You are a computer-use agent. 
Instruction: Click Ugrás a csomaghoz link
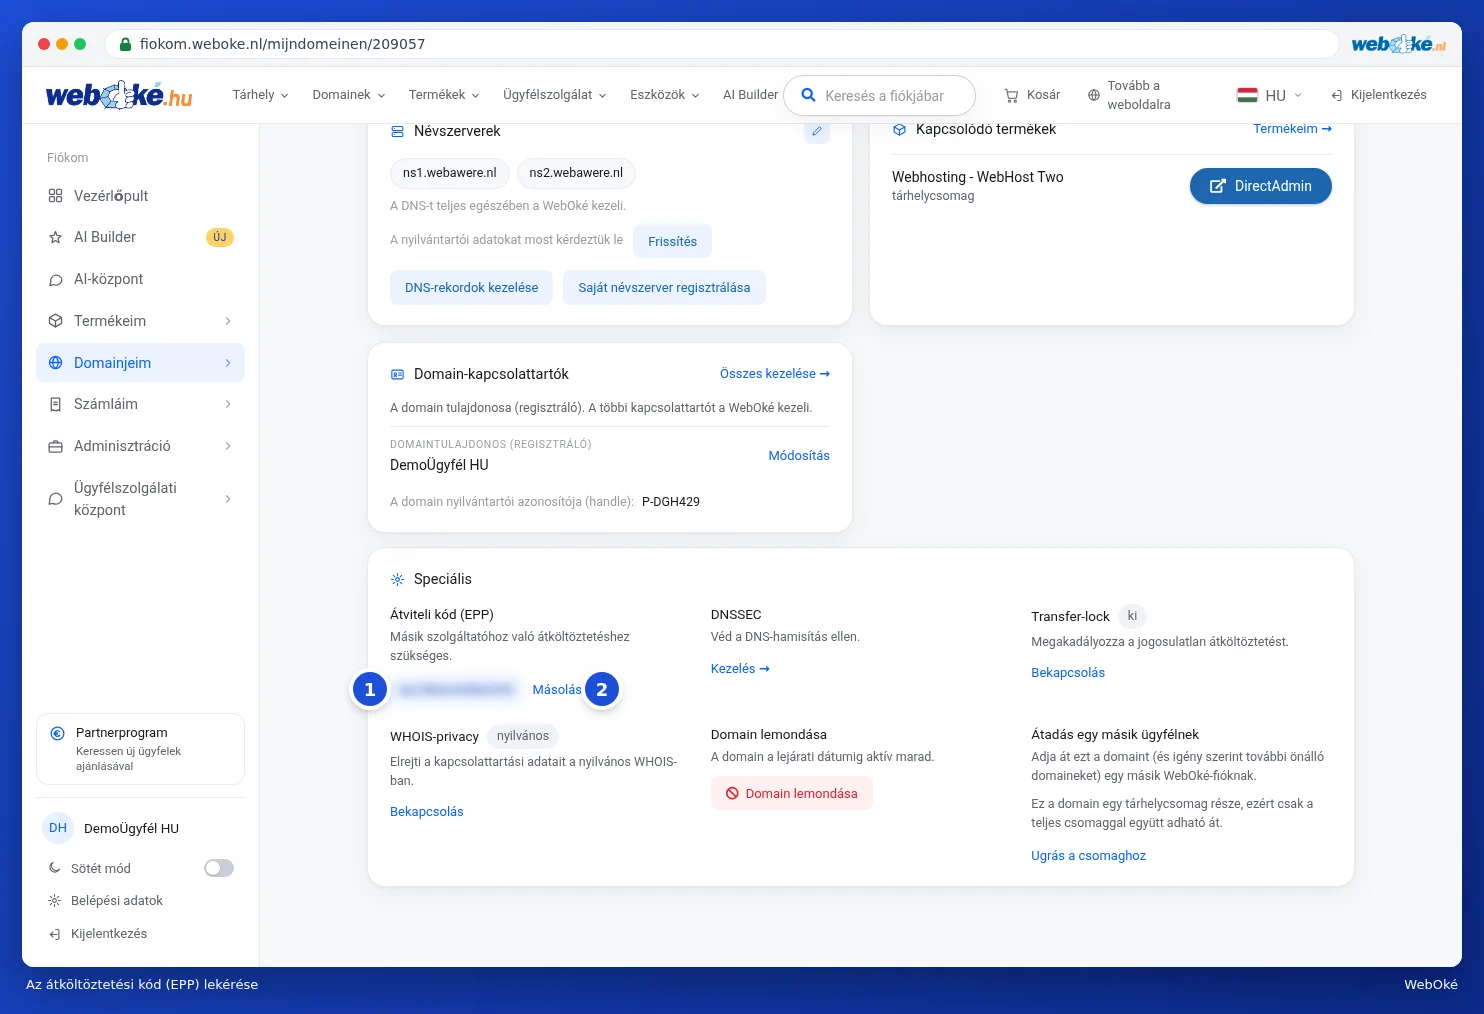(1088, 855)
